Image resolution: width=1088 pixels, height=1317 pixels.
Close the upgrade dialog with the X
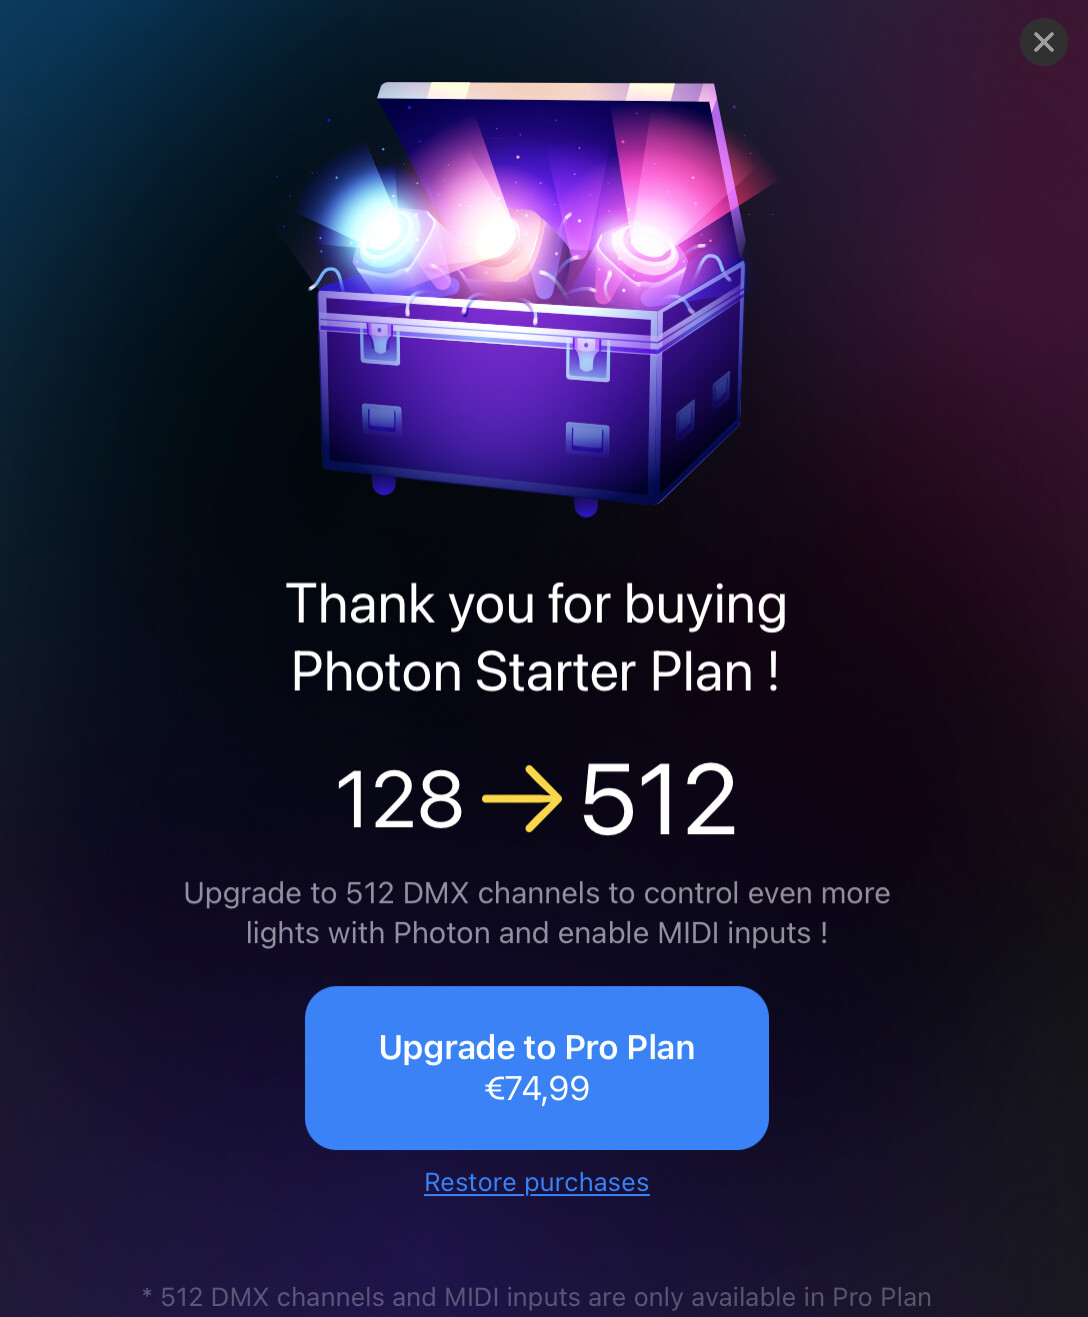point(1044,42)
